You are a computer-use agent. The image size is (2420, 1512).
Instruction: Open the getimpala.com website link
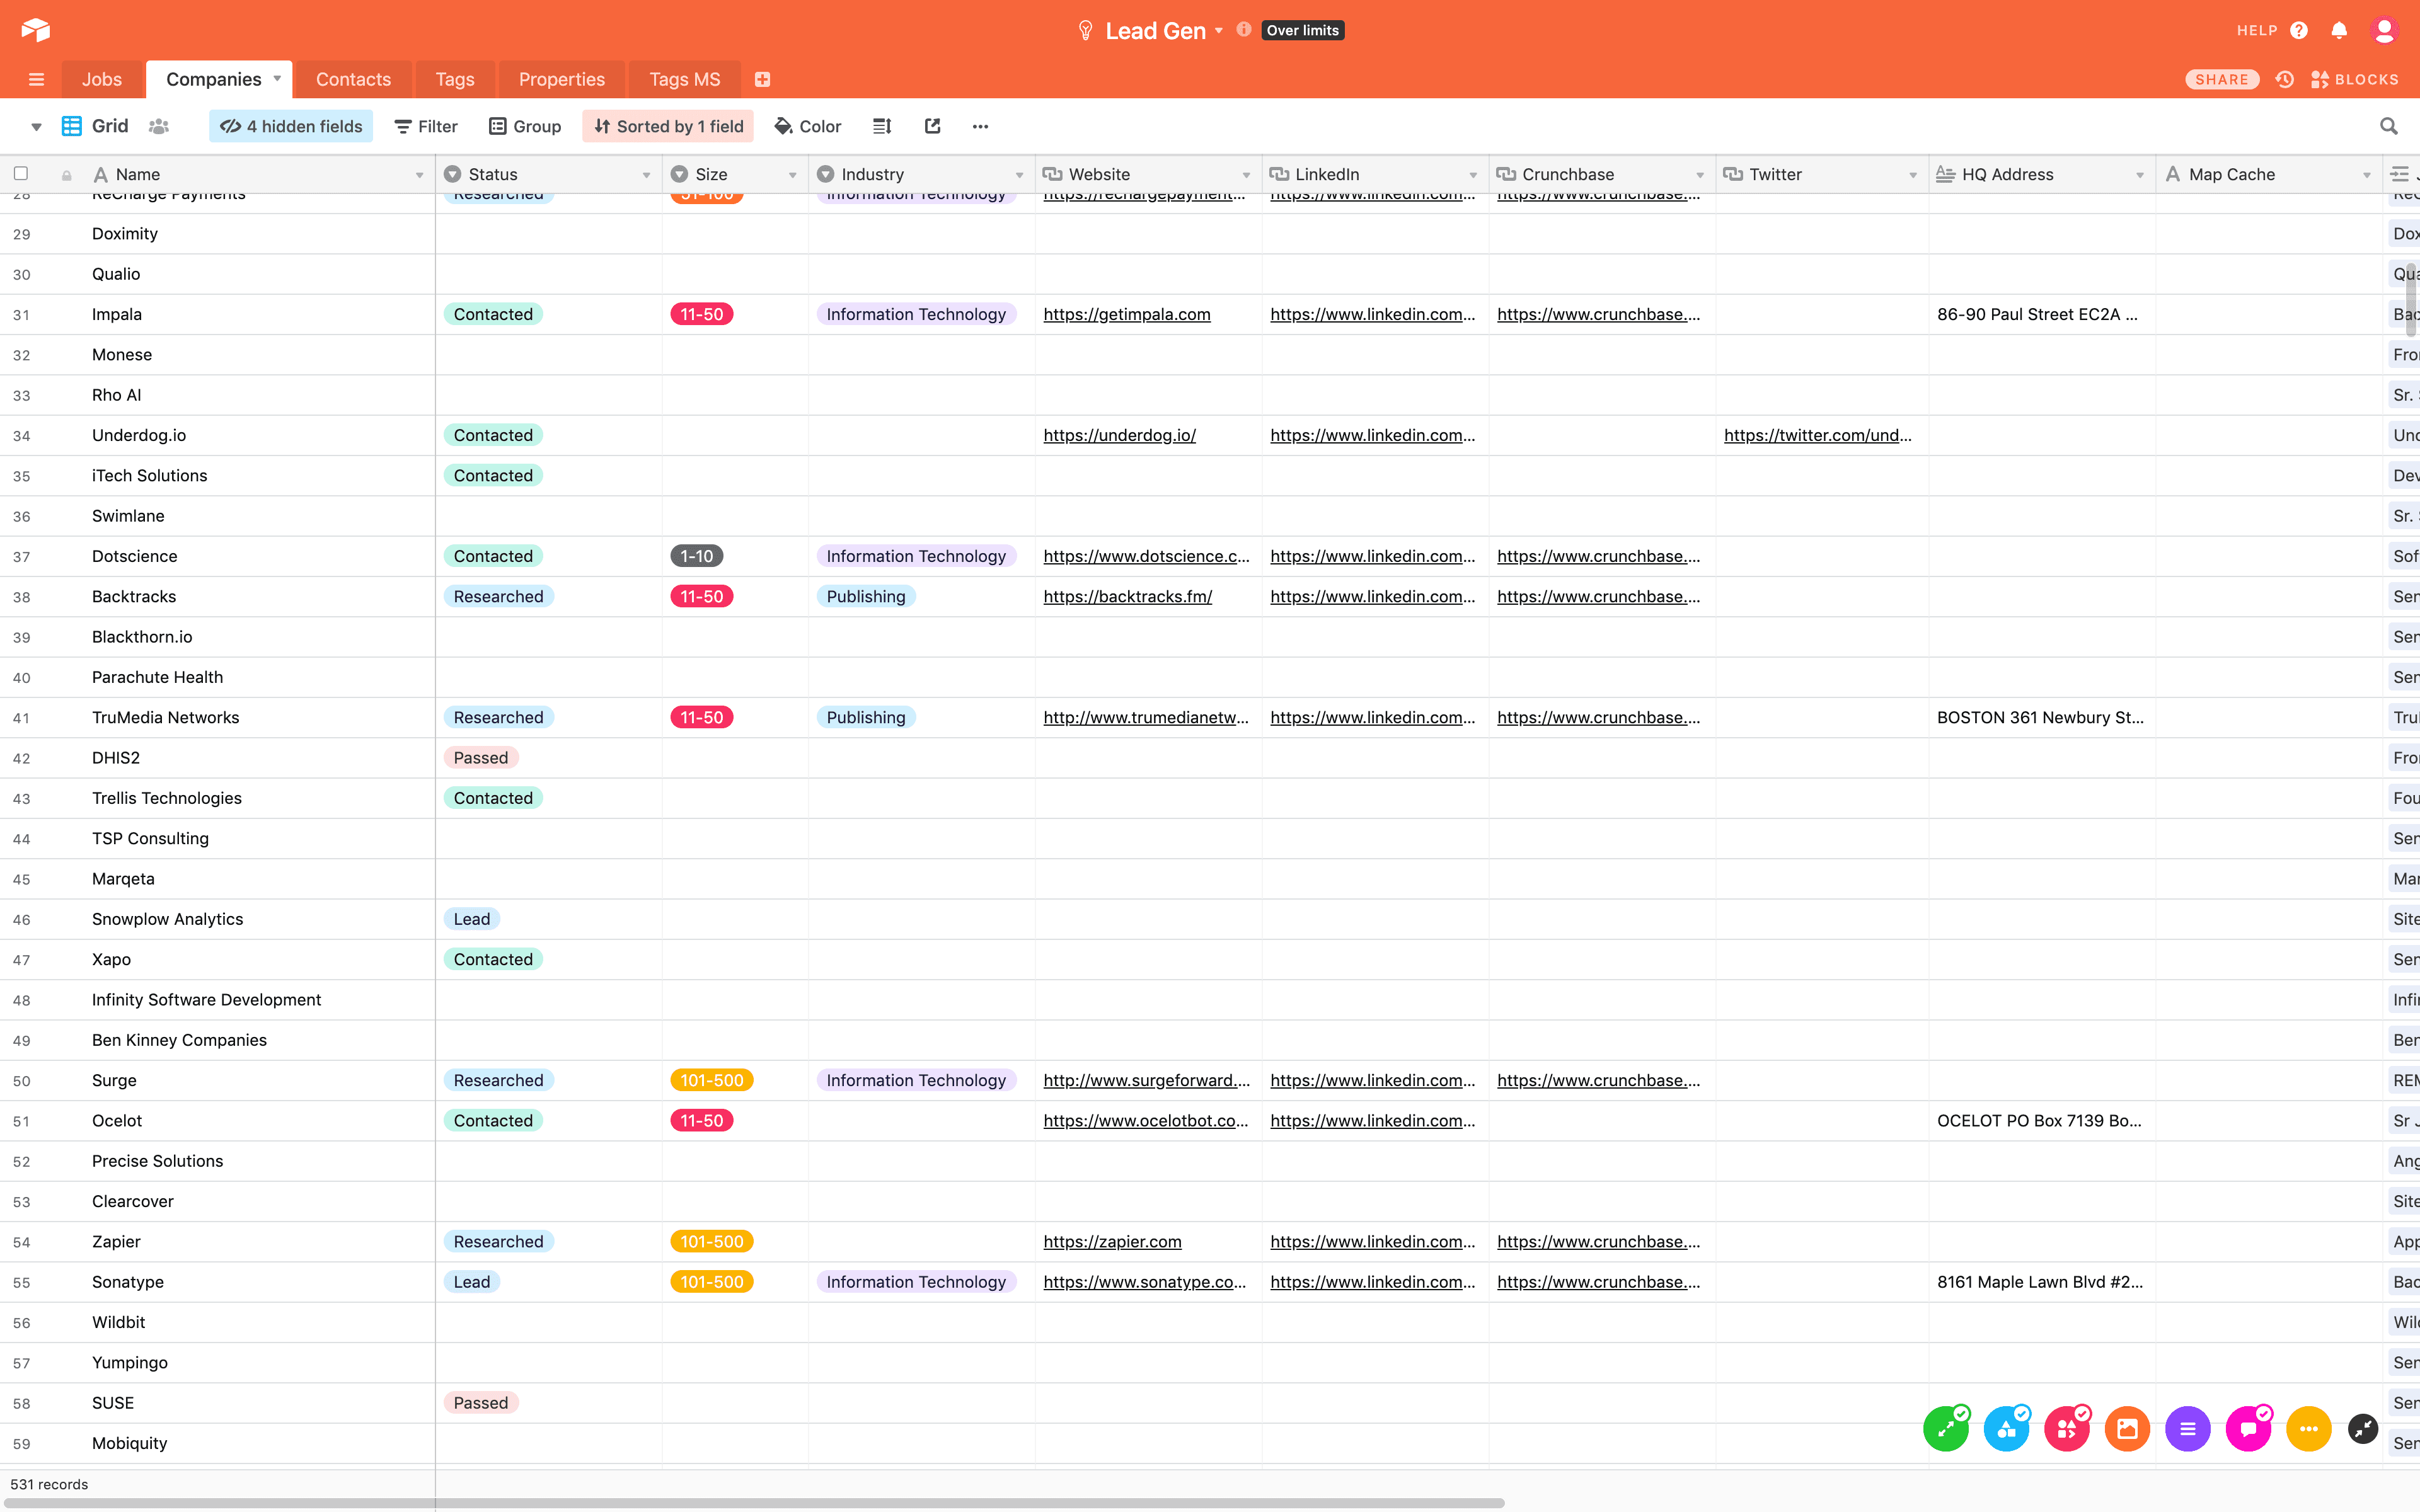pos(1127,314)
